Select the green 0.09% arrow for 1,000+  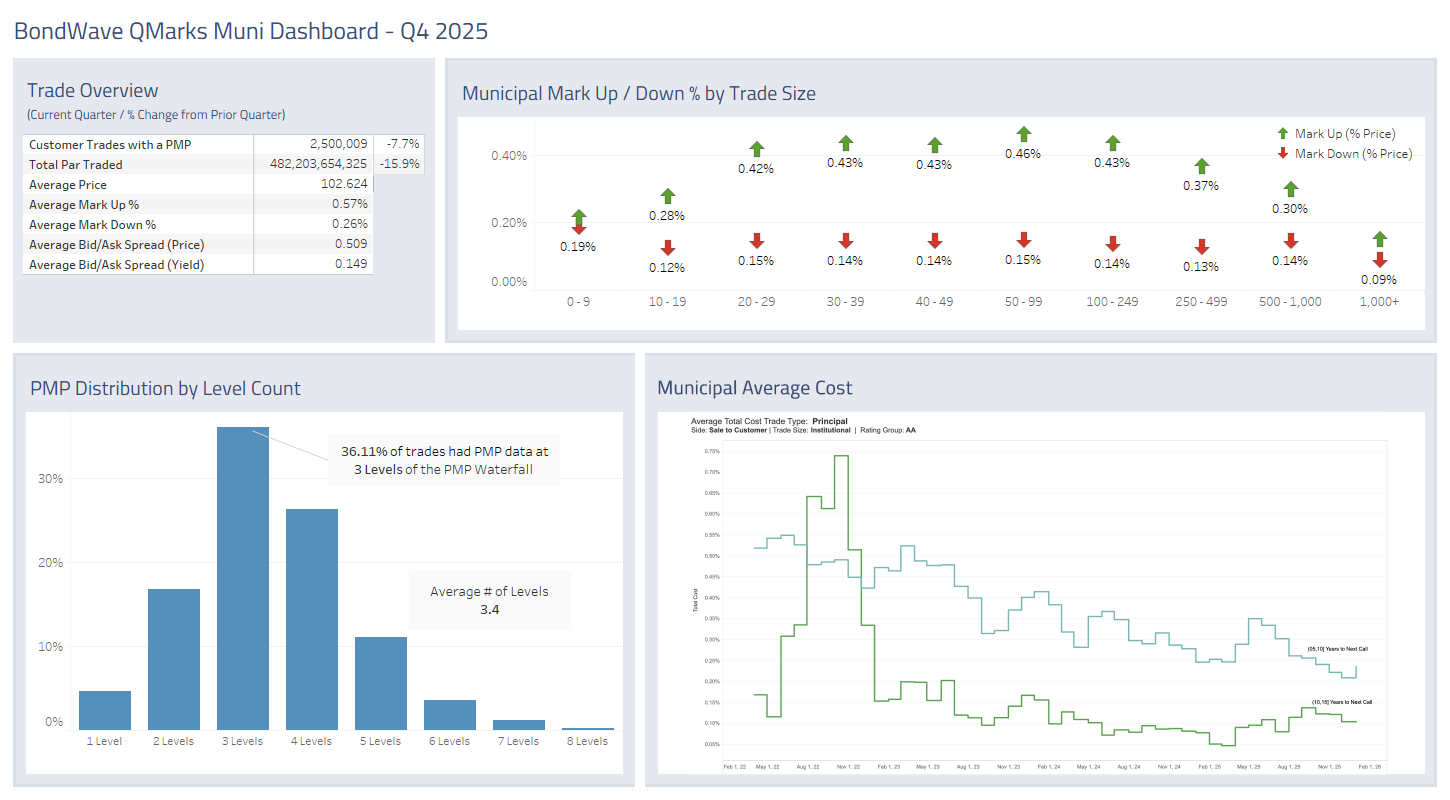[x=1379, y=240]
